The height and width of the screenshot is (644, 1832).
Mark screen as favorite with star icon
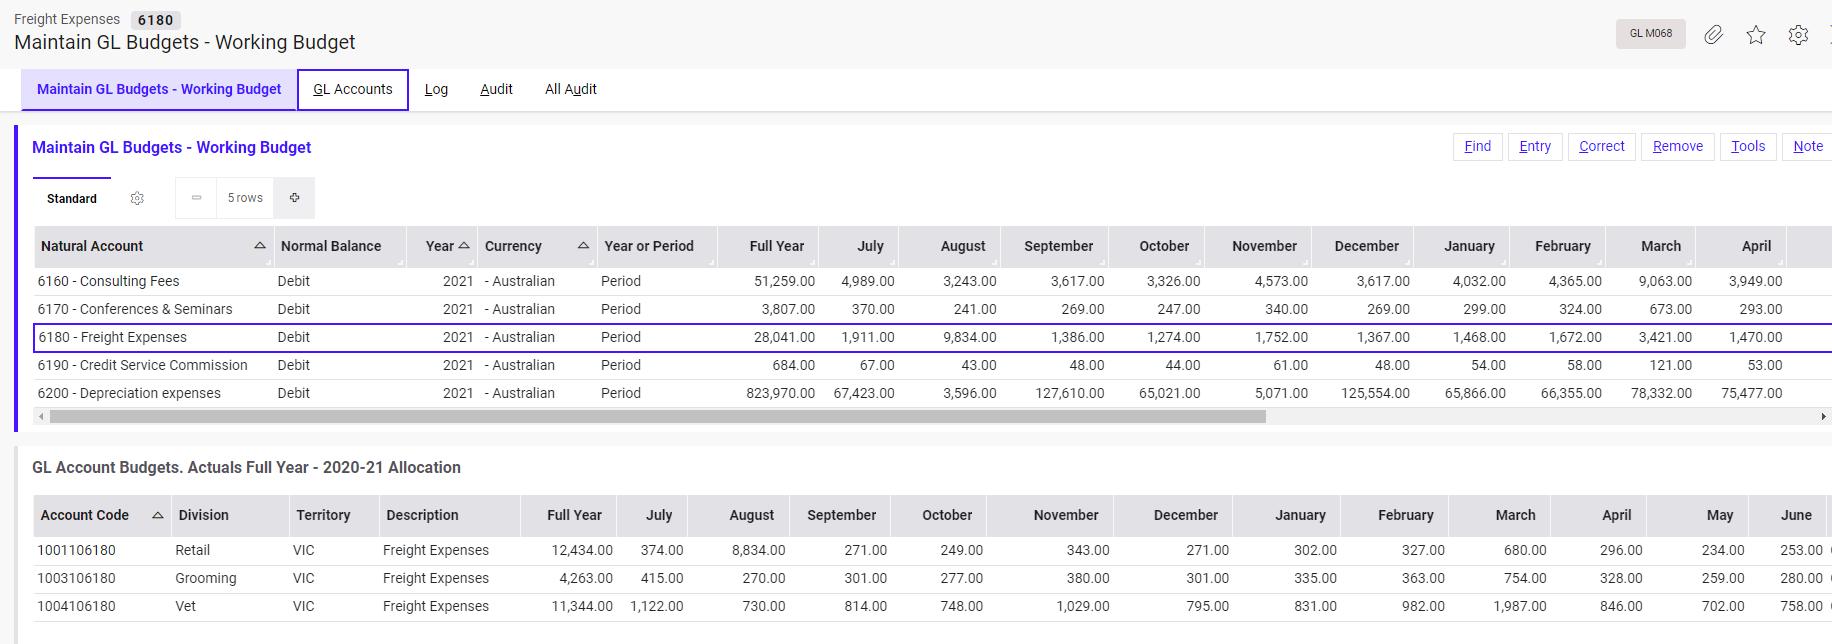(1756, 35)
